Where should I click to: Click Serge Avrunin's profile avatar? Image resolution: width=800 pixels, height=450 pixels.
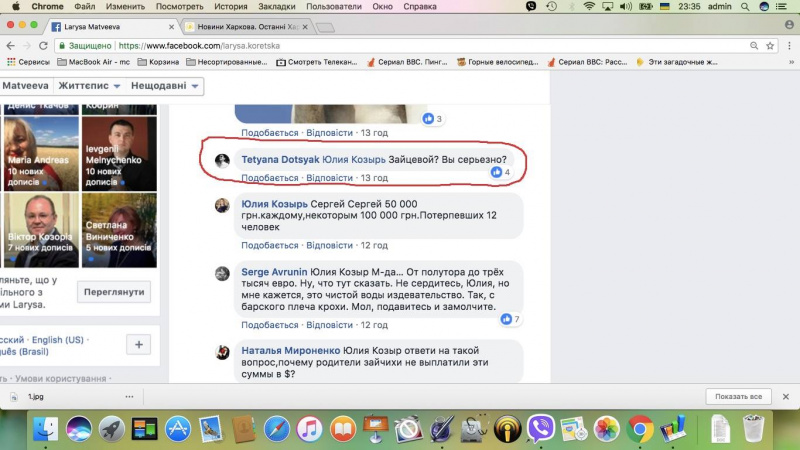pyautogui.click(x=222, y=272)
